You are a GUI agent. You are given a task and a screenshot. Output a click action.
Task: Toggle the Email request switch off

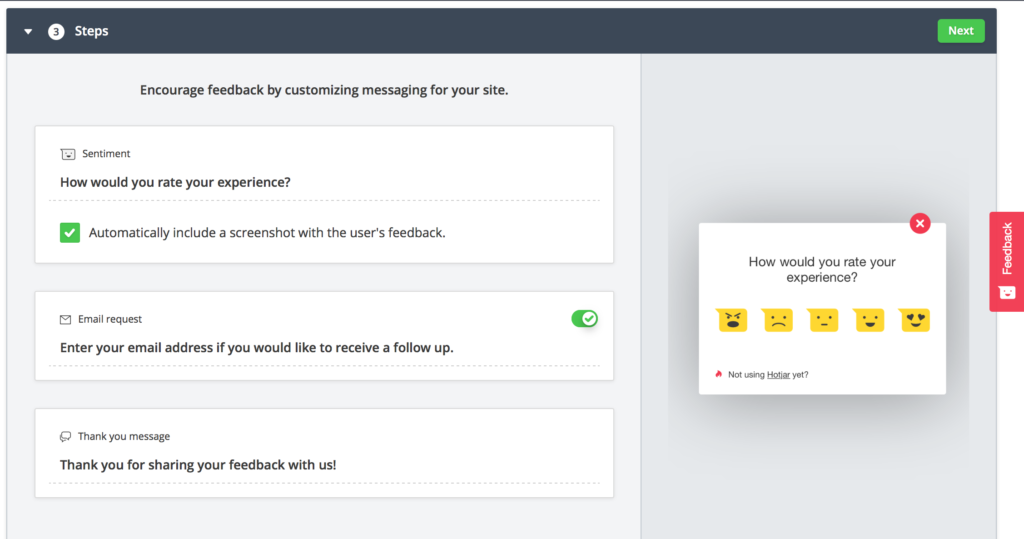click(x=584, y=318)
